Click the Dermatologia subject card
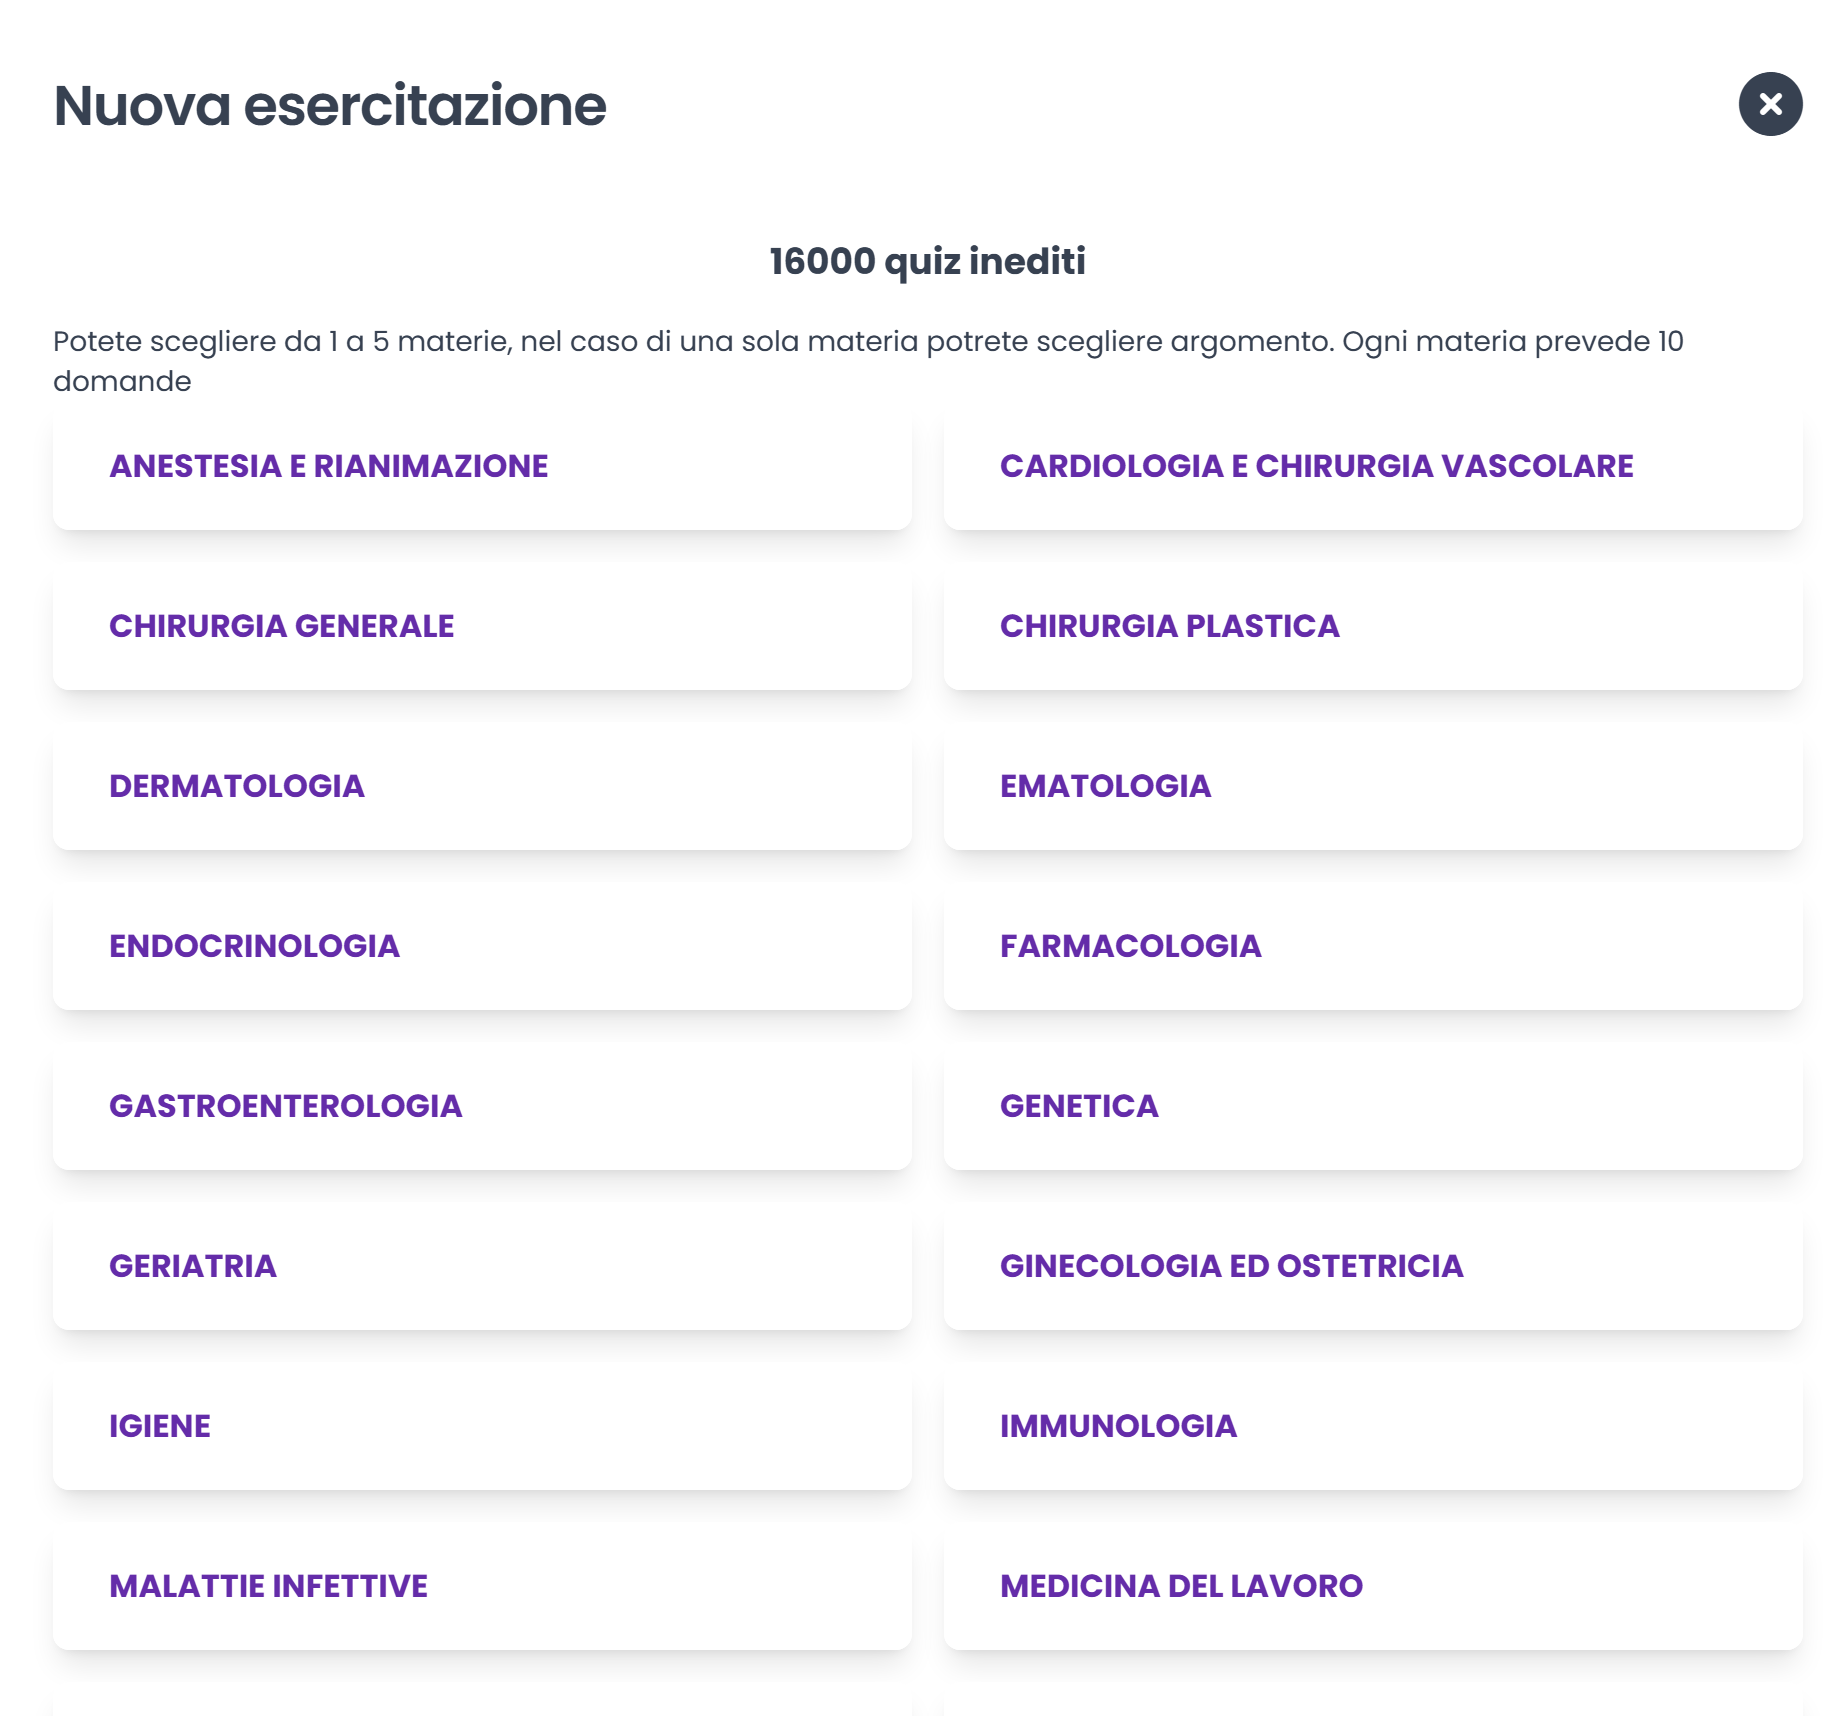This screenshot has height=1716, width=1836. 482,787
